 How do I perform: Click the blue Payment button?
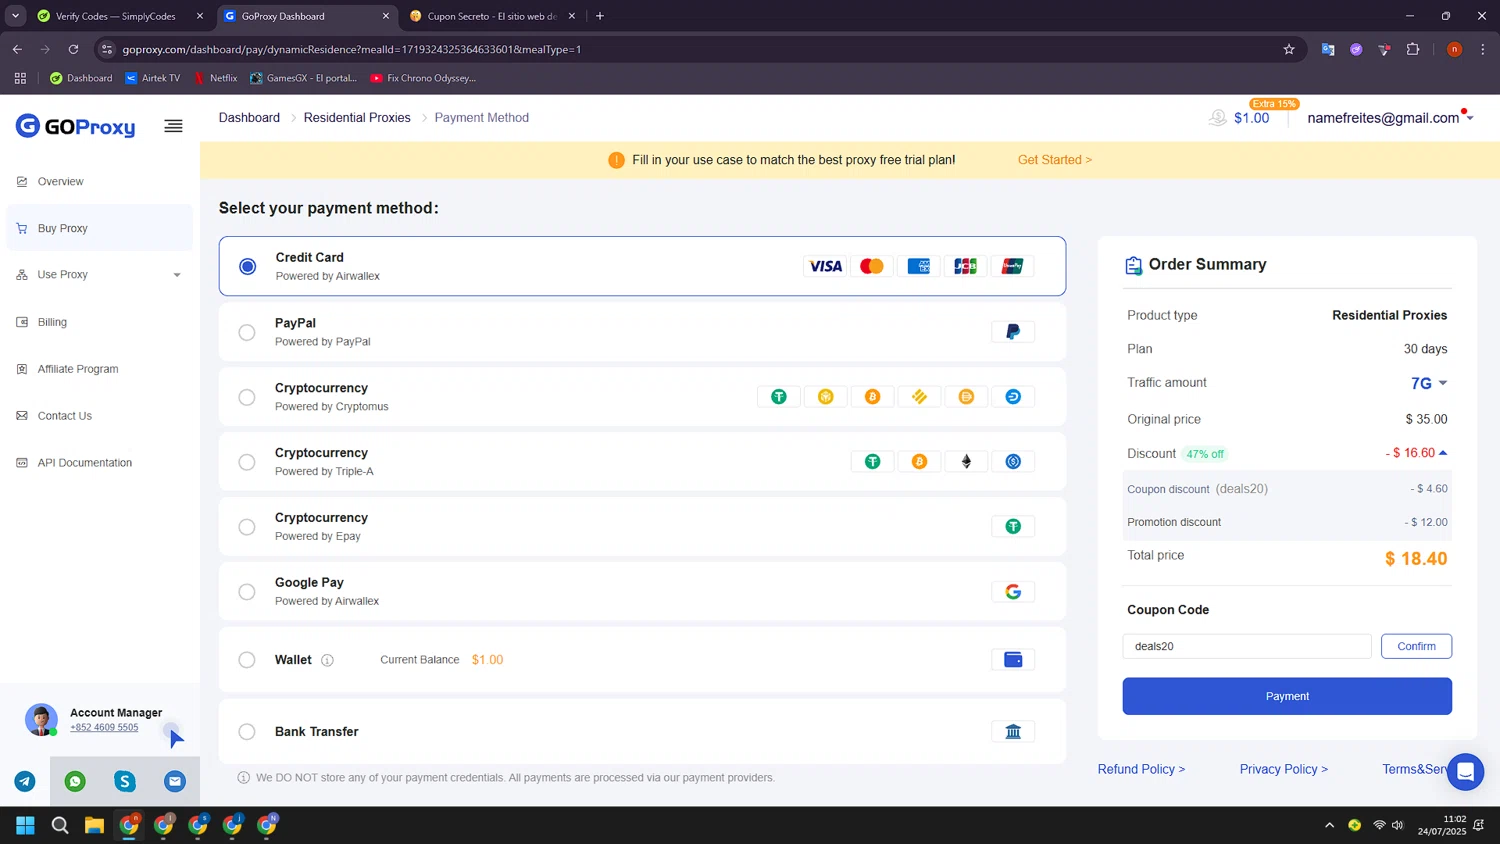point(1287,696)
